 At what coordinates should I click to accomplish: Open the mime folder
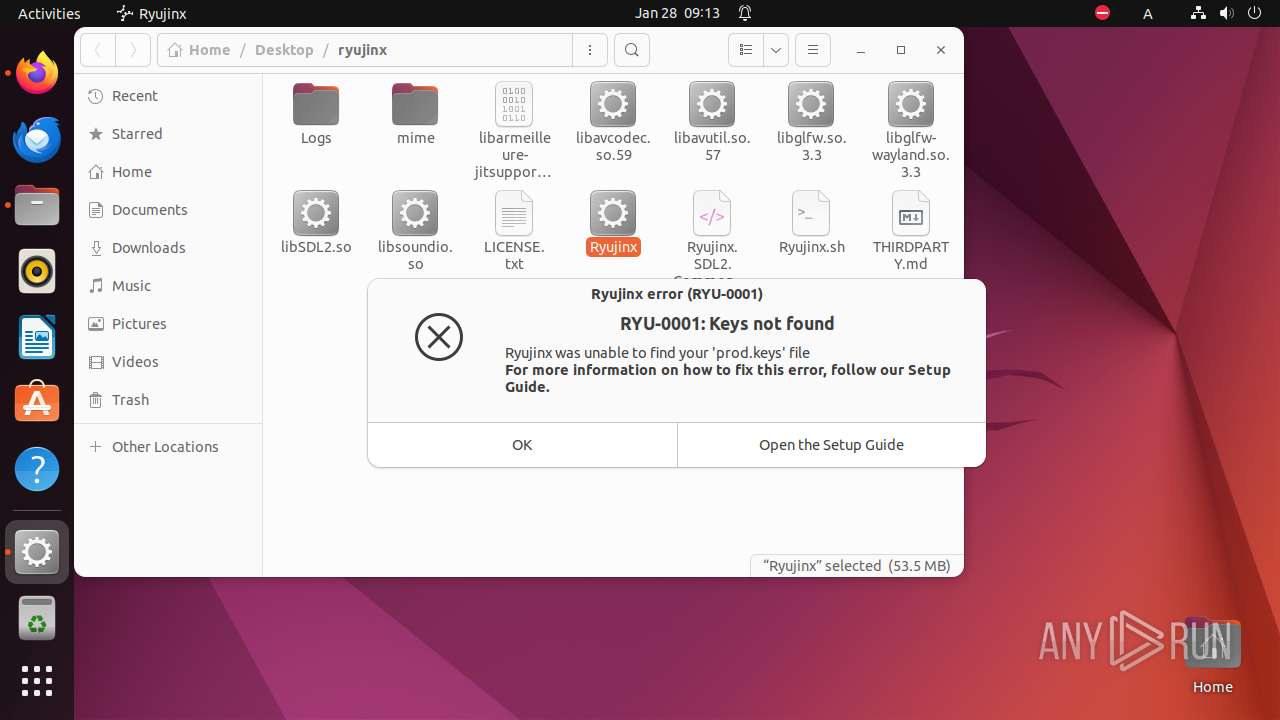[x=415, y=105]
